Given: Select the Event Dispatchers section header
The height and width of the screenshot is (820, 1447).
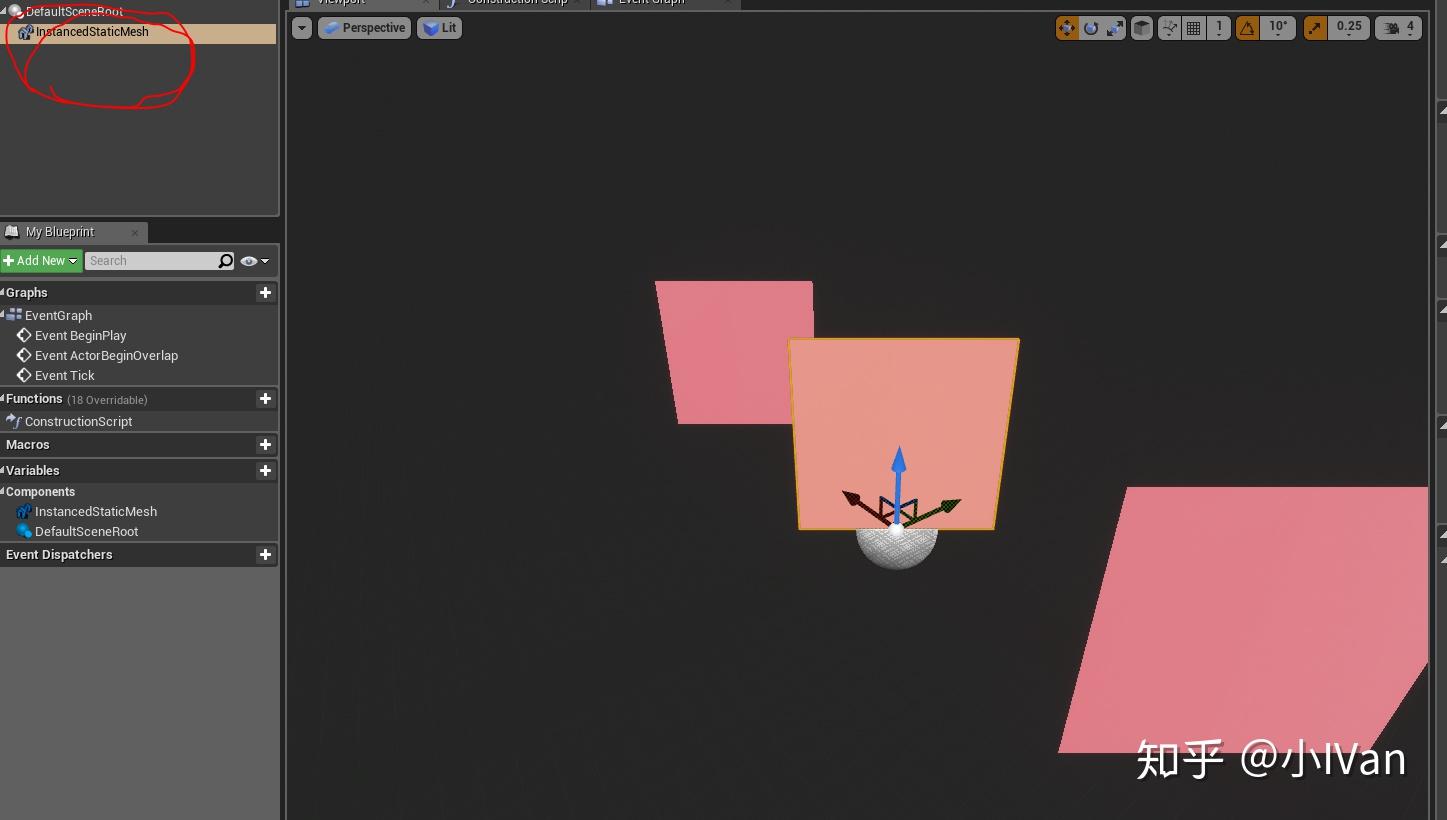Looking at the screenshot, I should point(59,555).
